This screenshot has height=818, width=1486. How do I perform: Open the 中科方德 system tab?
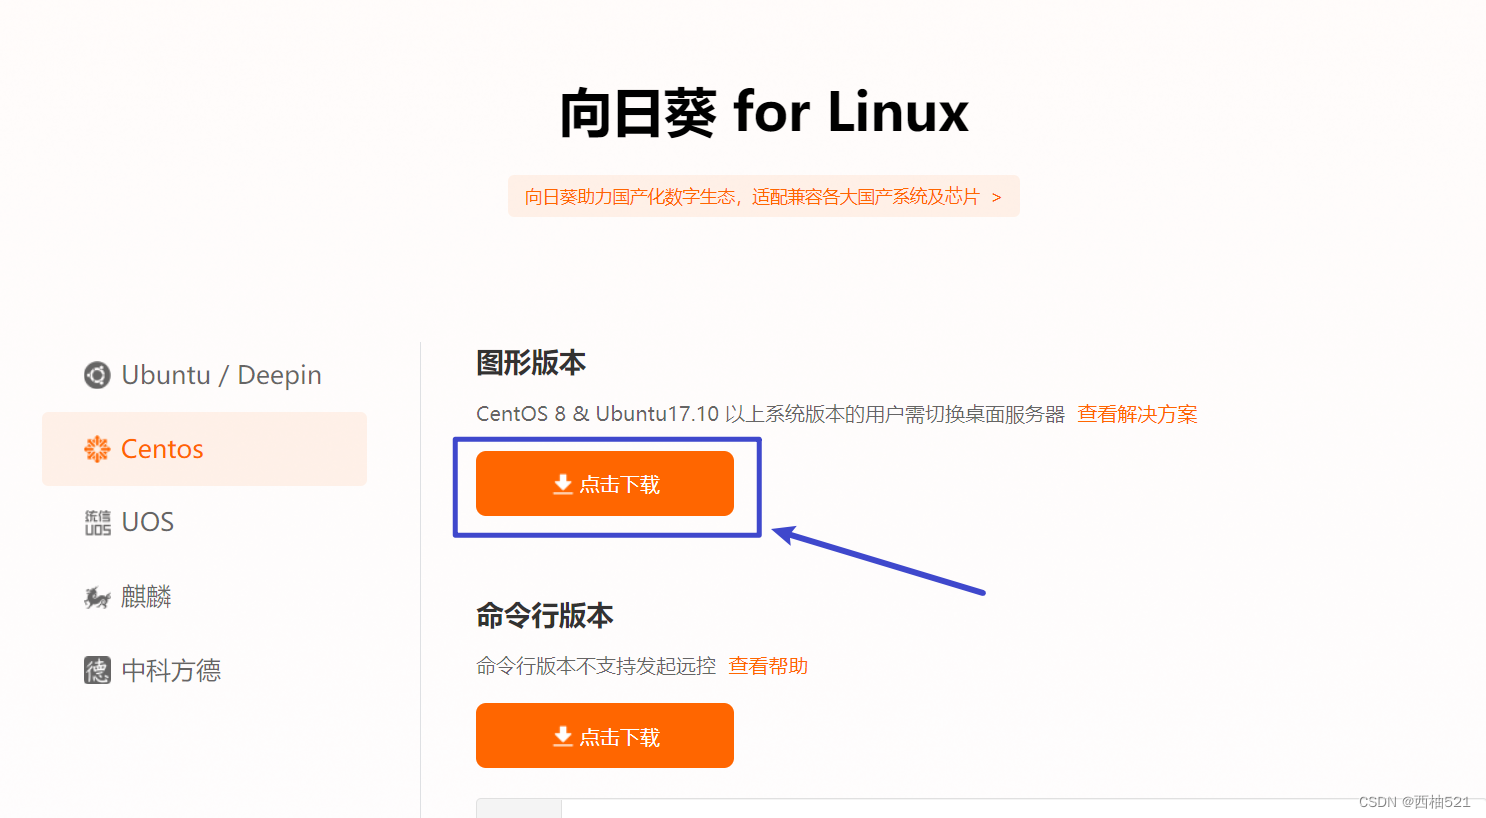[x=171, y=670]
